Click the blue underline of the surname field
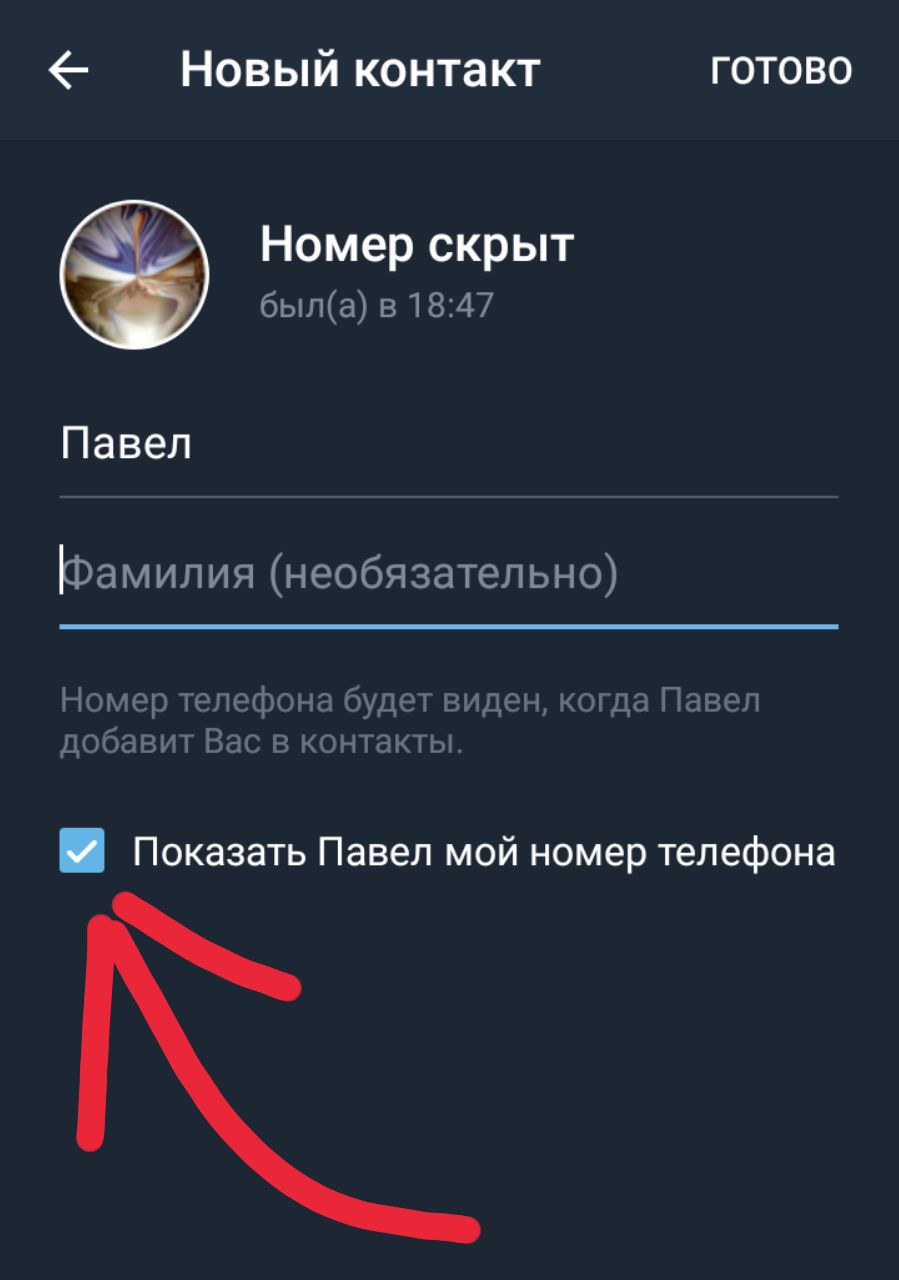Viewport: 899px width, 1280px height. point(449,626)
